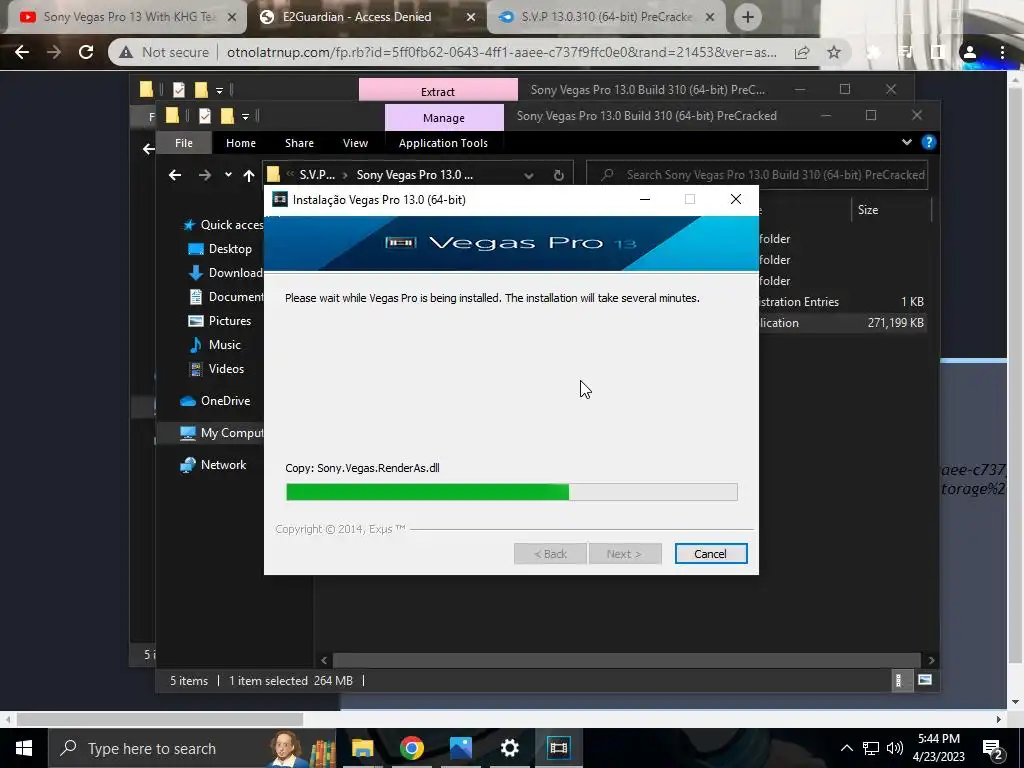1024x768 pixels.
Task: Open the quick access toolbar customize dropdown
Action: (245, 117)
